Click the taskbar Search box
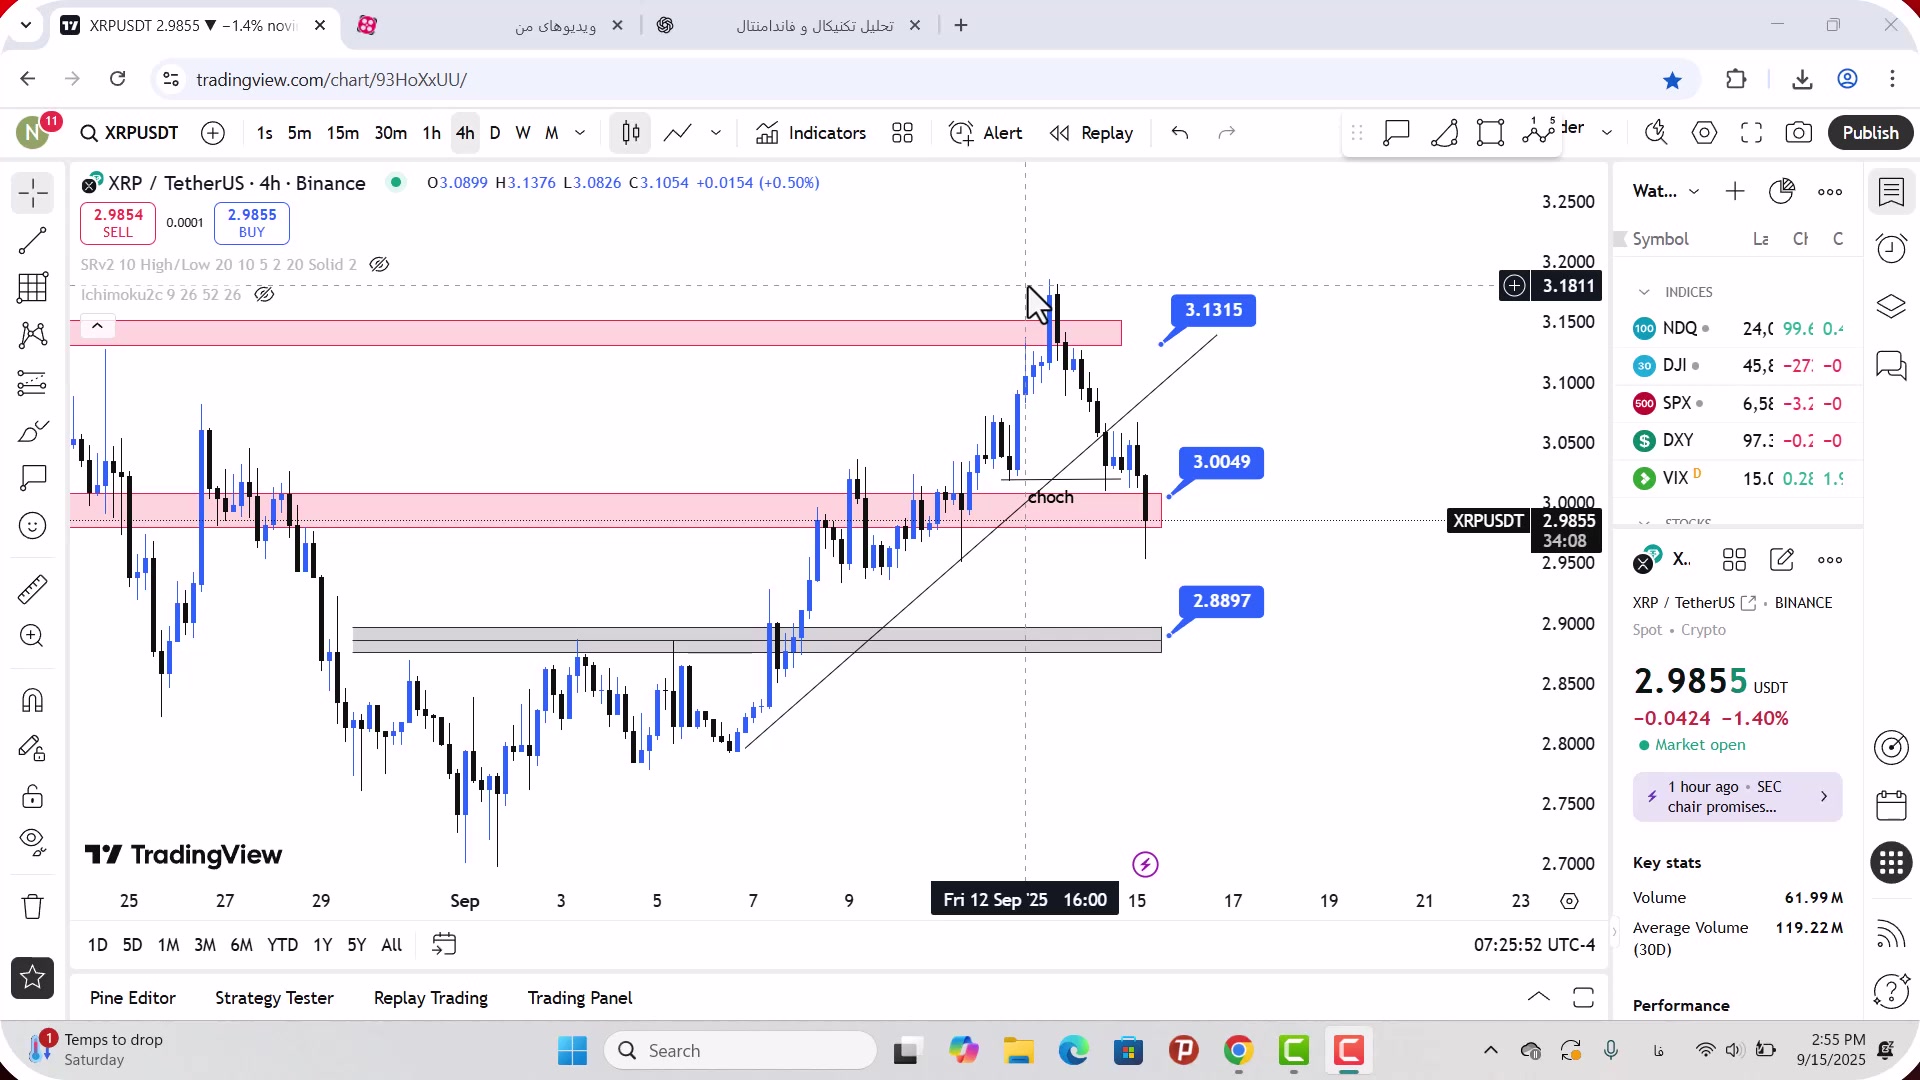 pyautogui.click(x=741, y=1051)
